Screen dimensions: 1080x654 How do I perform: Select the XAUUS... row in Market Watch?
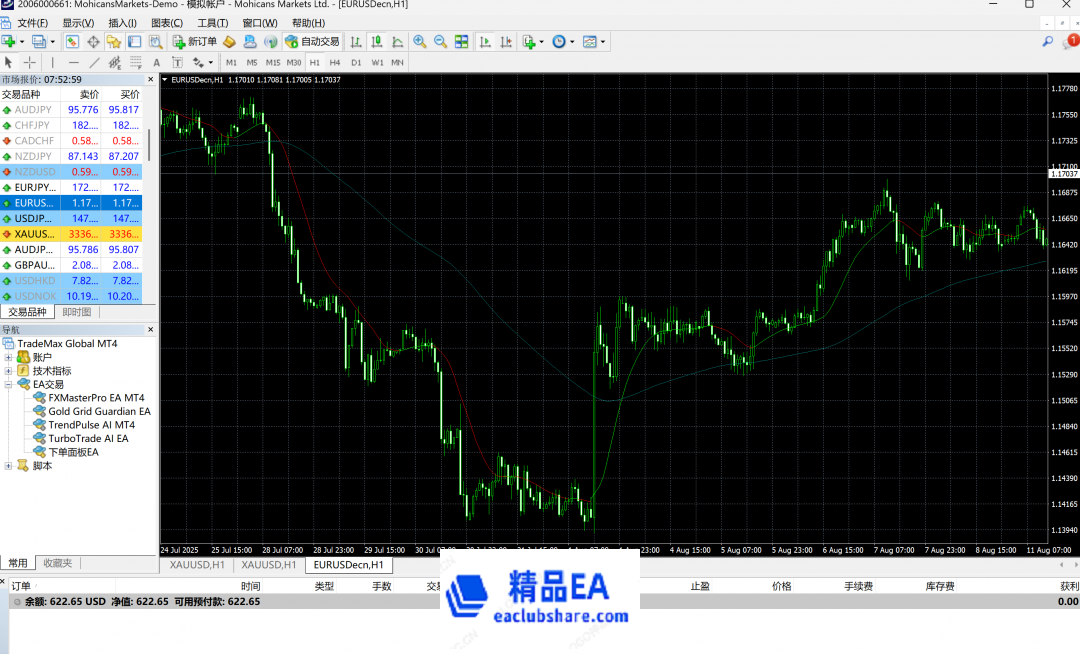tap(71, 234)
